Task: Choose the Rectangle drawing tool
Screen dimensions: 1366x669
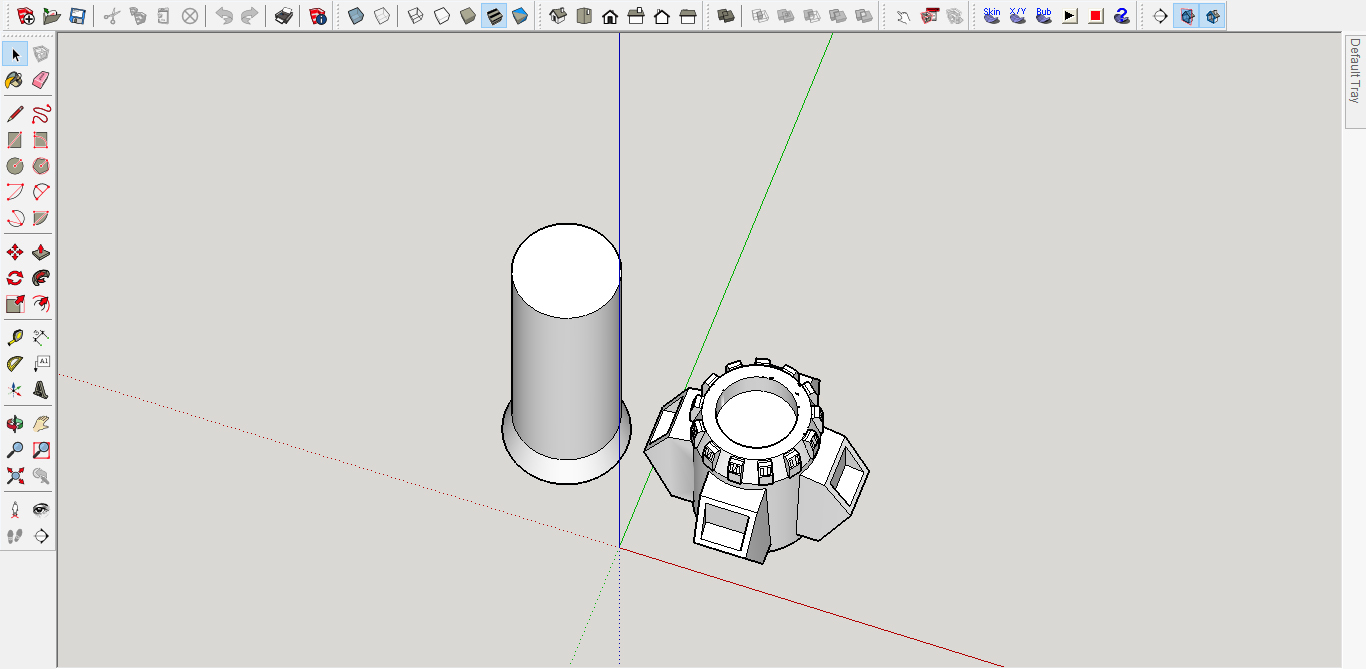Action: click(x=15, y=140)
